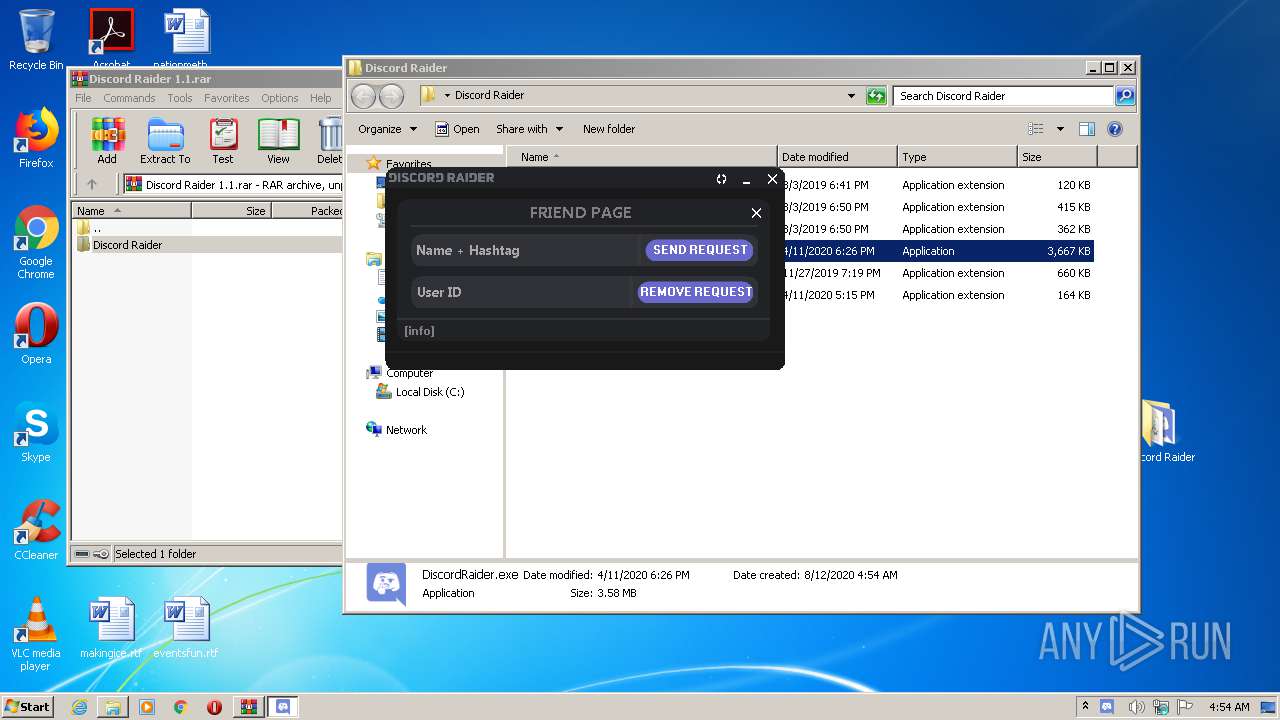
Task: Click Delete icon in WinRAR toolbar
Action: [329, 141]
